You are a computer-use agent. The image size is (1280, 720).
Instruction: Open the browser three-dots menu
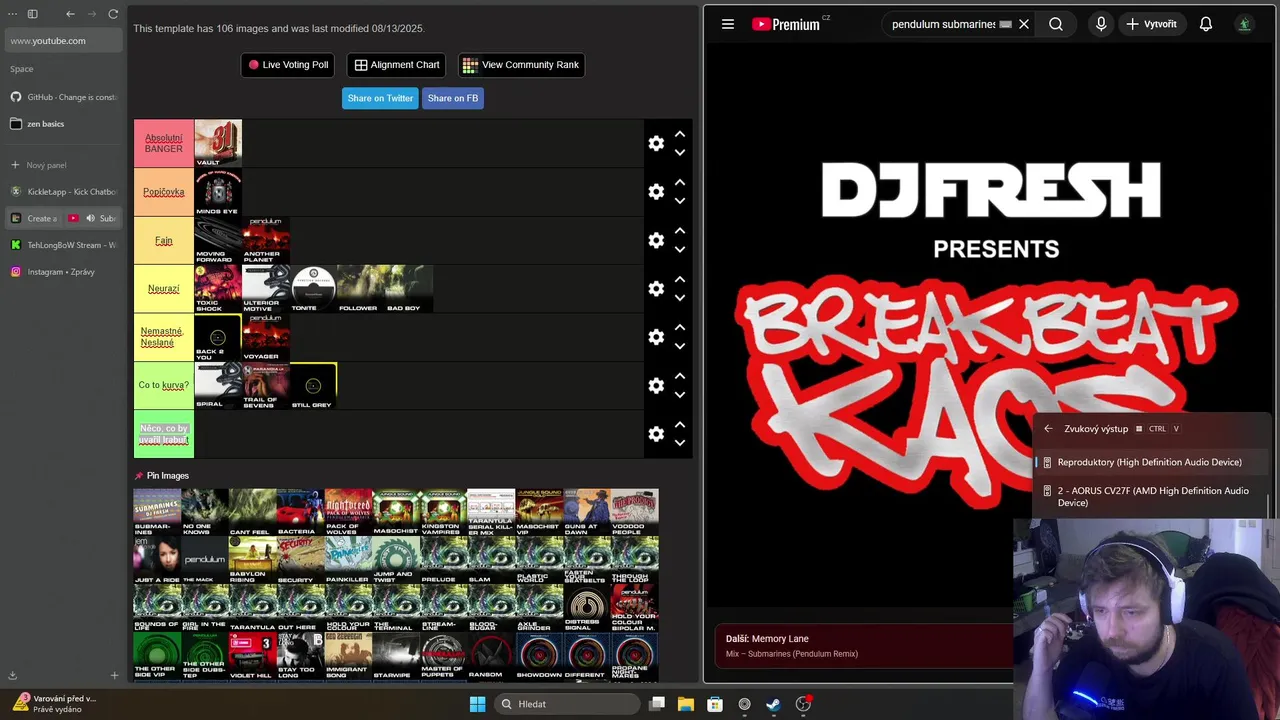(x=12, y=14)
